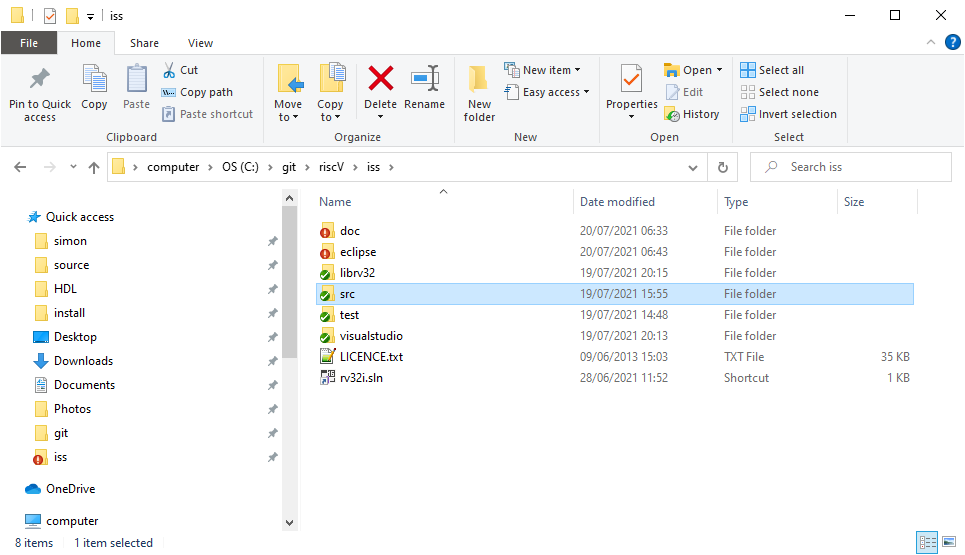Click Invert selection button
This screenshot has width=965, height=555.
click(788, 114)
